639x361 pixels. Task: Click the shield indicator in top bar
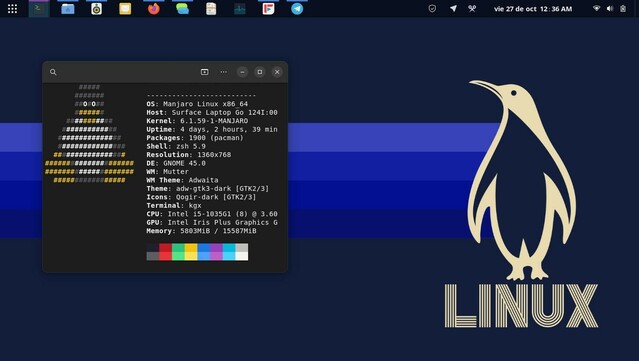(432, 9)
